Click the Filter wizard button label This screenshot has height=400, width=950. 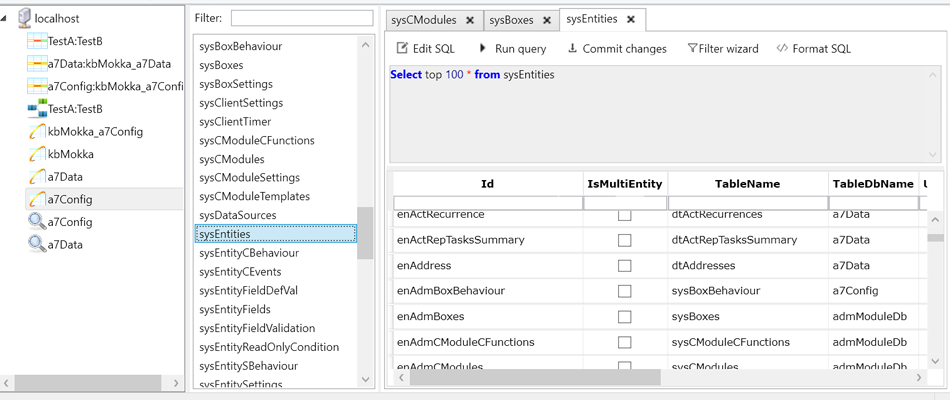728,48
